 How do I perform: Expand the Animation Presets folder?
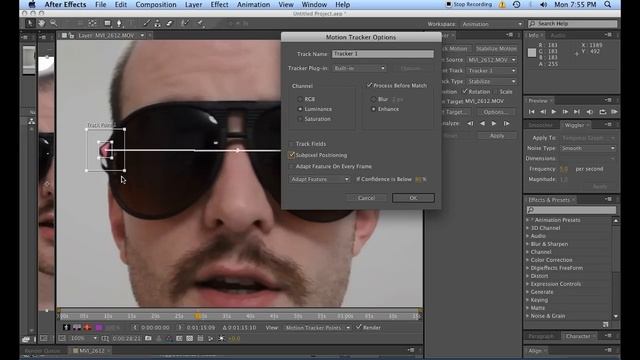click(x=528, y=220)
